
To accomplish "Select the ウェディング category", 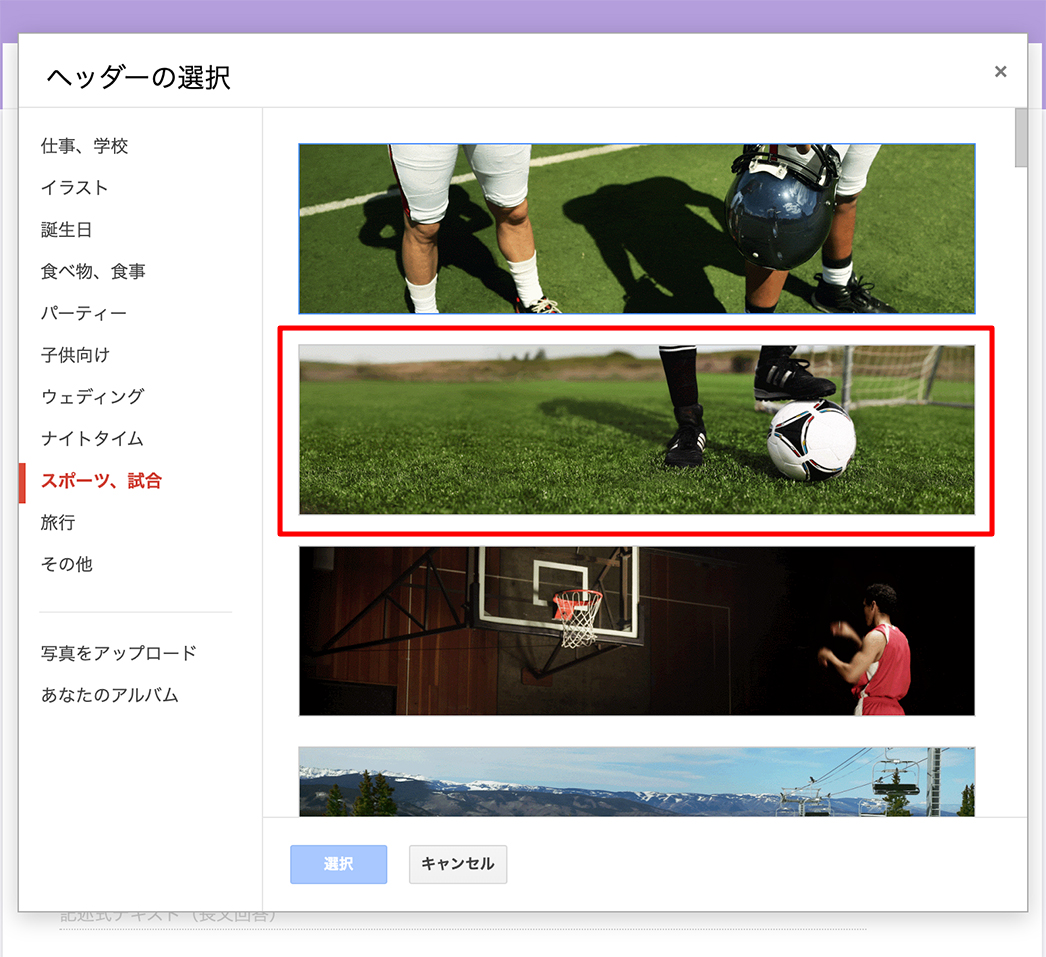I will (x=93, y=397).
